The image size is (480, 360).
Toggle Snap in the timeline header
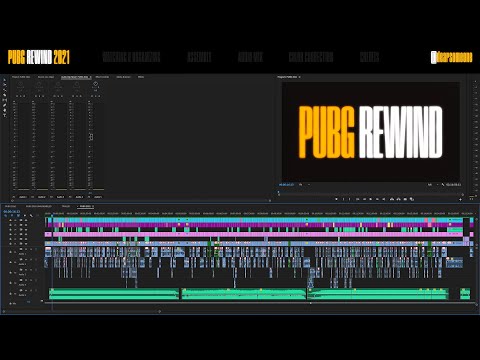[x=12, y=215]
